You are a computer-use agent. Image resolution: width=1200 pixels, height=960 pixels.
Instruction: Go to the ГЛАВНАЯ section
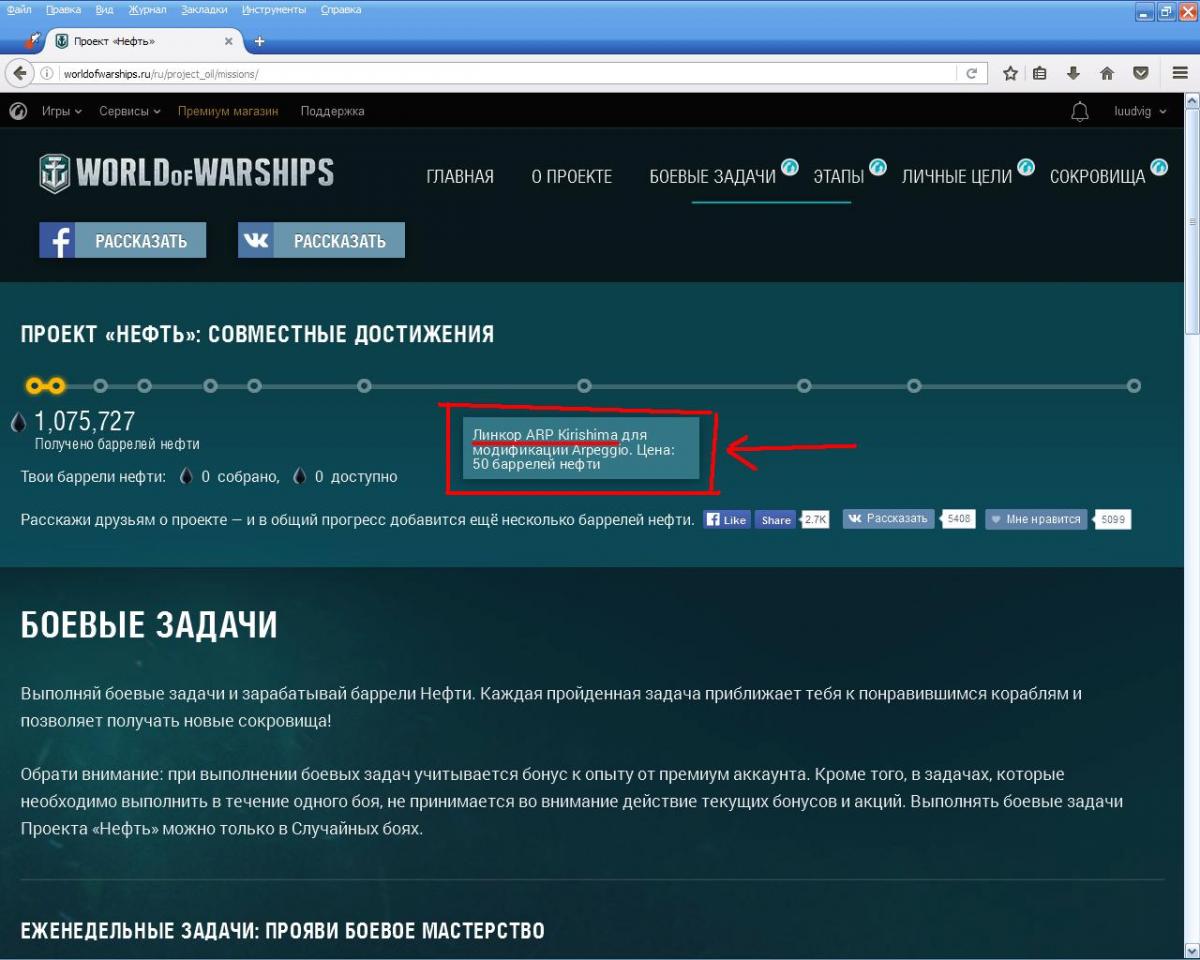[460, 177]
